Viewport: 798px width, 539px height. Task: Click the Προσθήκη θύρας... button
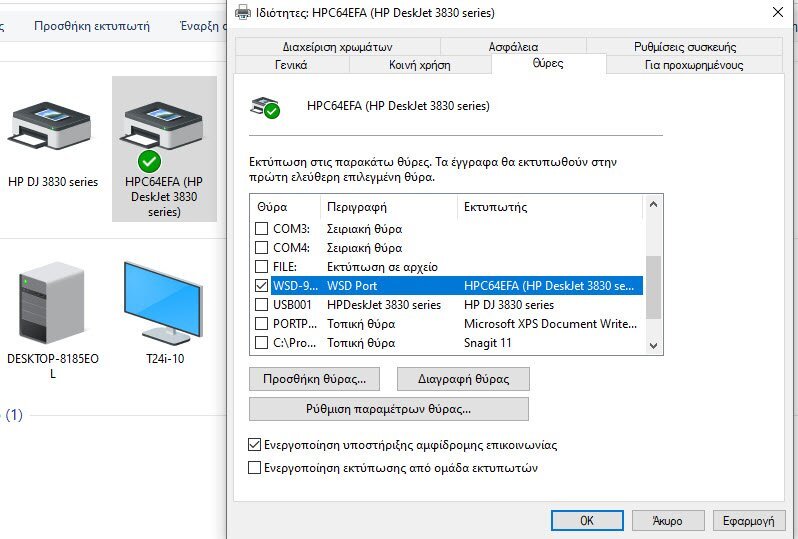[x=315, y=379]
